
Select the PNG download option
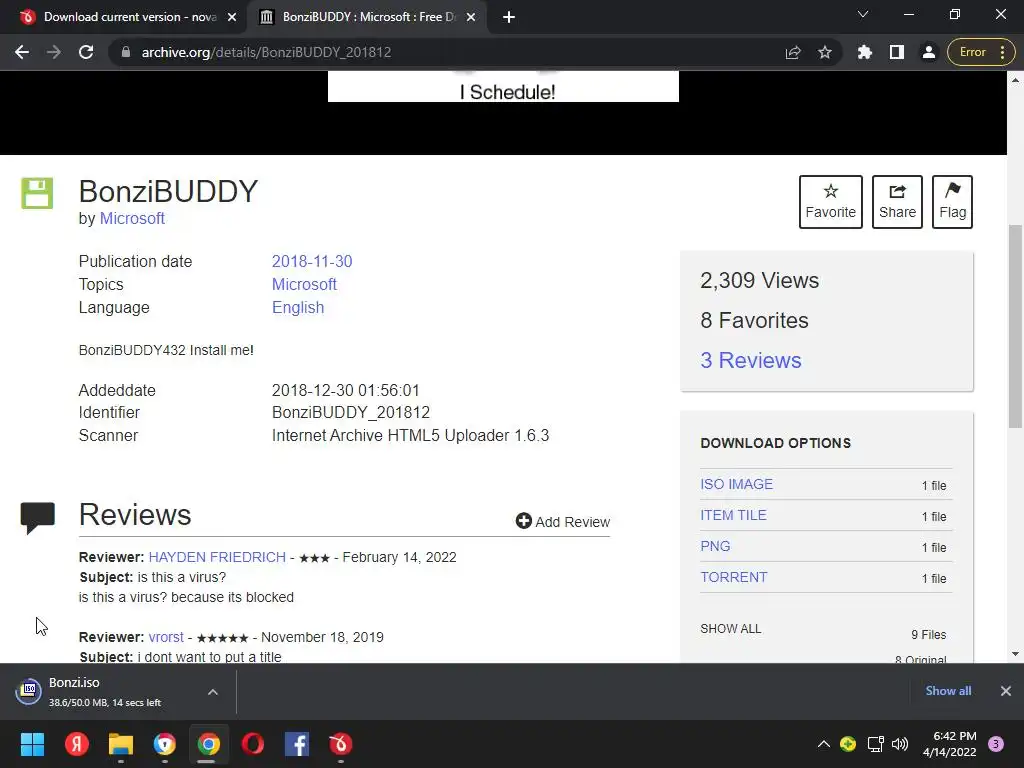pos(715,546)
